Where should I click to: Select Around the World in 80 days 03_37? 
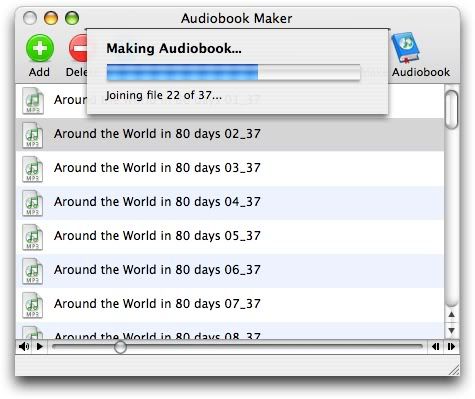[230, 168]
